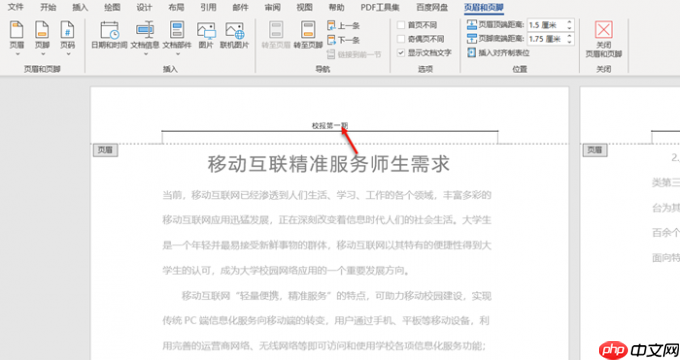Decrease header top distance spinner
Viewport: 680px width, 360px height.
pyautogui.click(x=569, y=28)
